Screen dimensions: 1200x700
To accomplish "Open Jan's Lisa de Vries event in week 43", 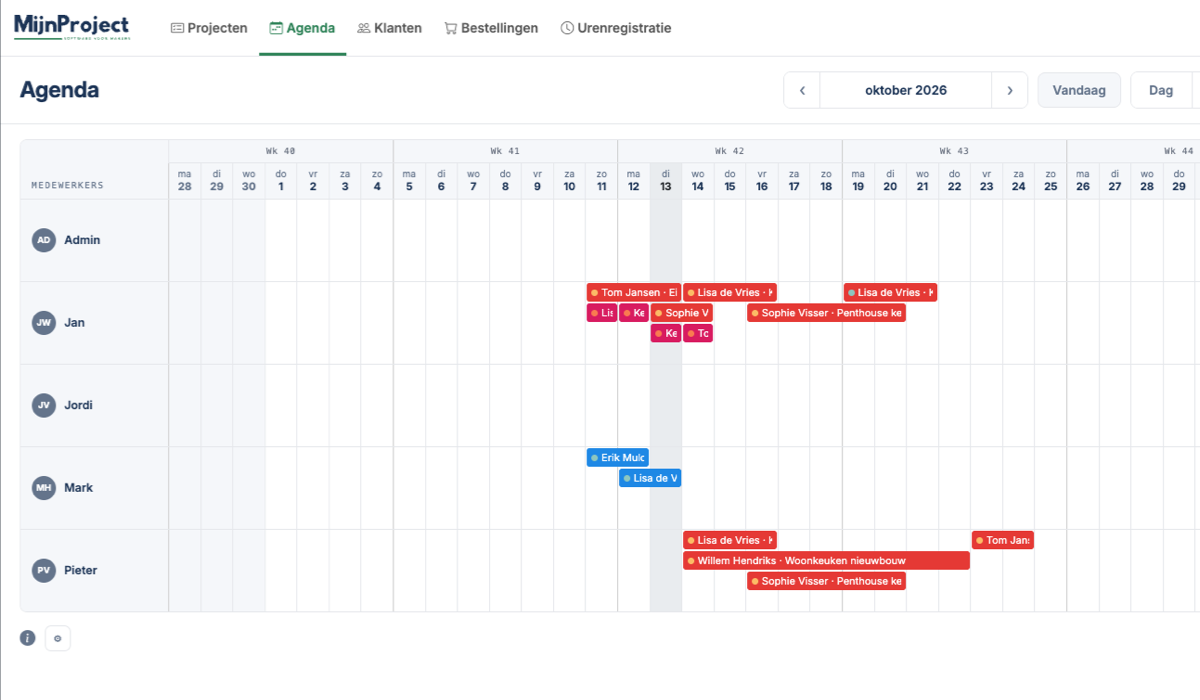I will coord(890,293).
